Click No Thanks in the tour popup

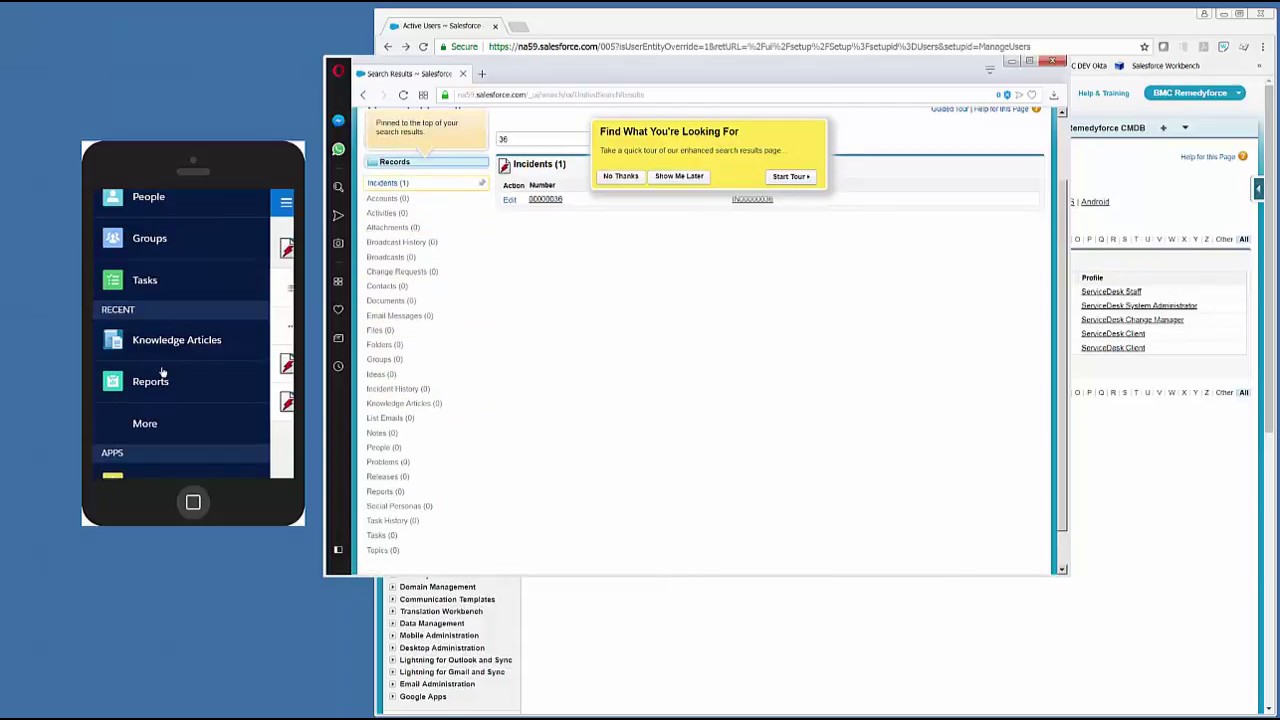[620, 176]
